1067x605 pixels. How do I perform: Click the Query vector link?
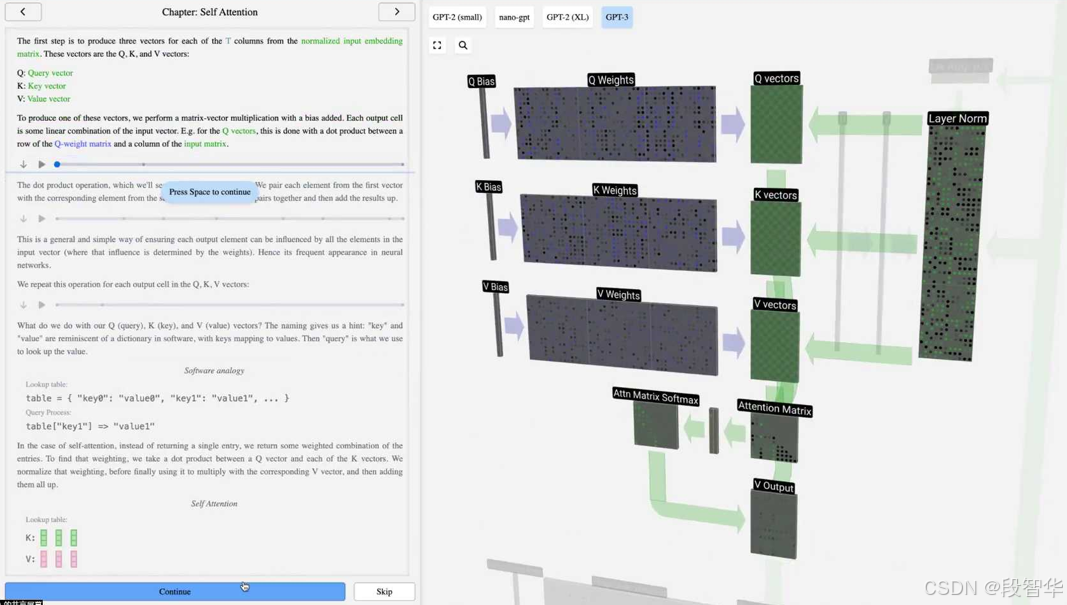pyautogui.click(x=50, y=73)
